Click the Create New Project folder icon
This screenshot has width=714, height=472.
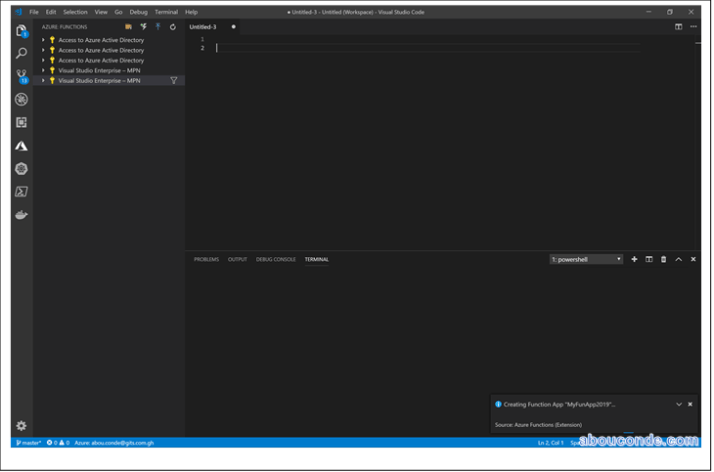(128, 27)
